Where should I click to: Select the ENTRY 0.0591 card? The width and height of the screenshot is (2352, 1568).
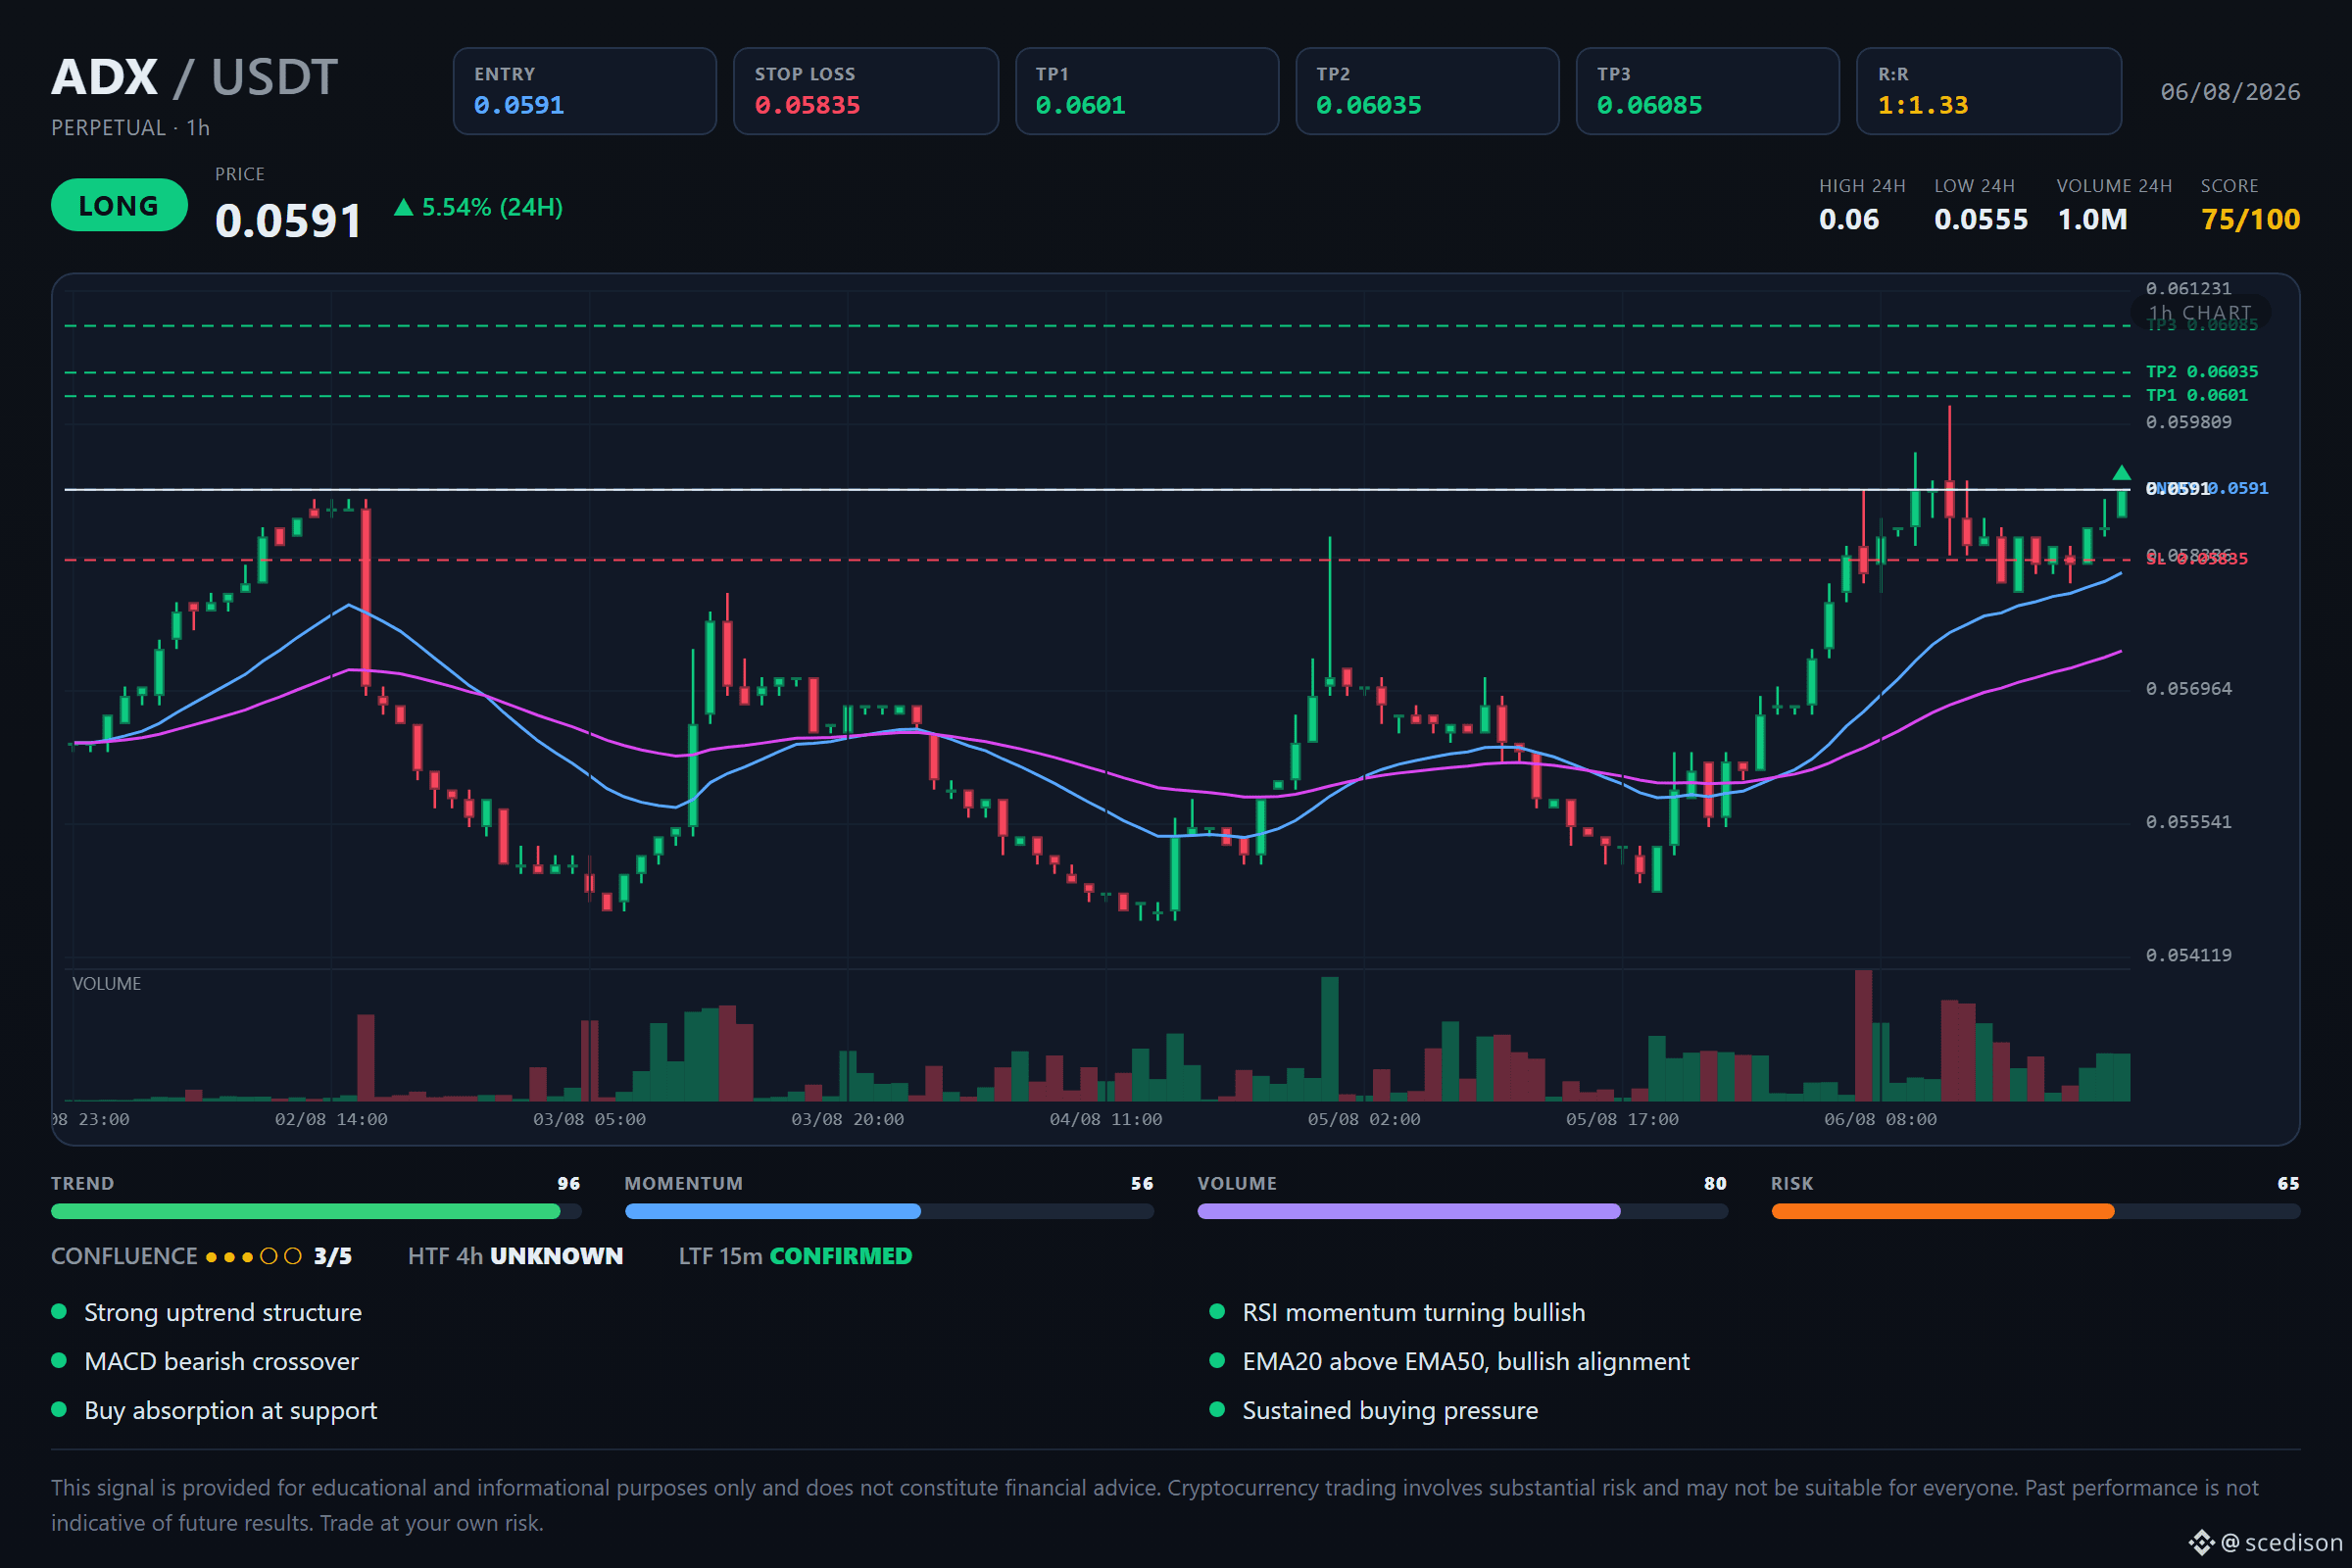(585, 91)
